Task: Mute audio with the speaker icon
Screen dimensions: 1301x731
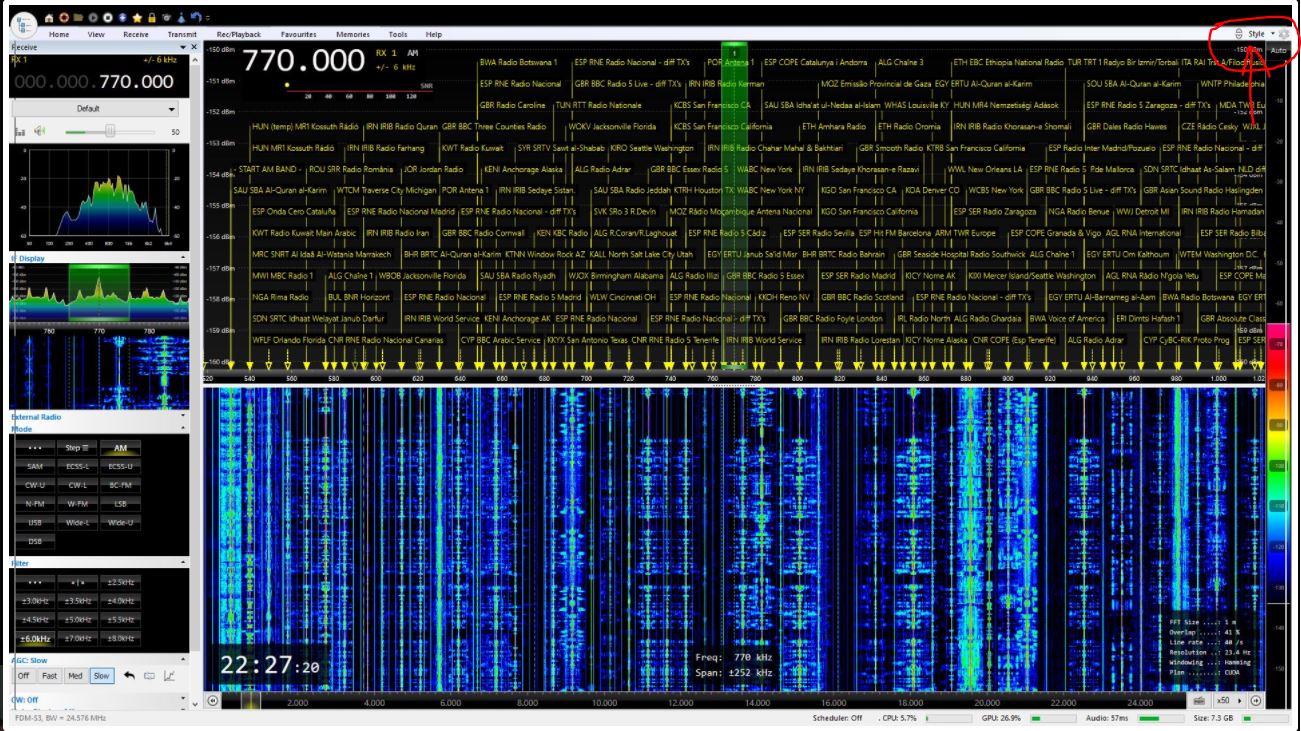Action: coord(41,131)
